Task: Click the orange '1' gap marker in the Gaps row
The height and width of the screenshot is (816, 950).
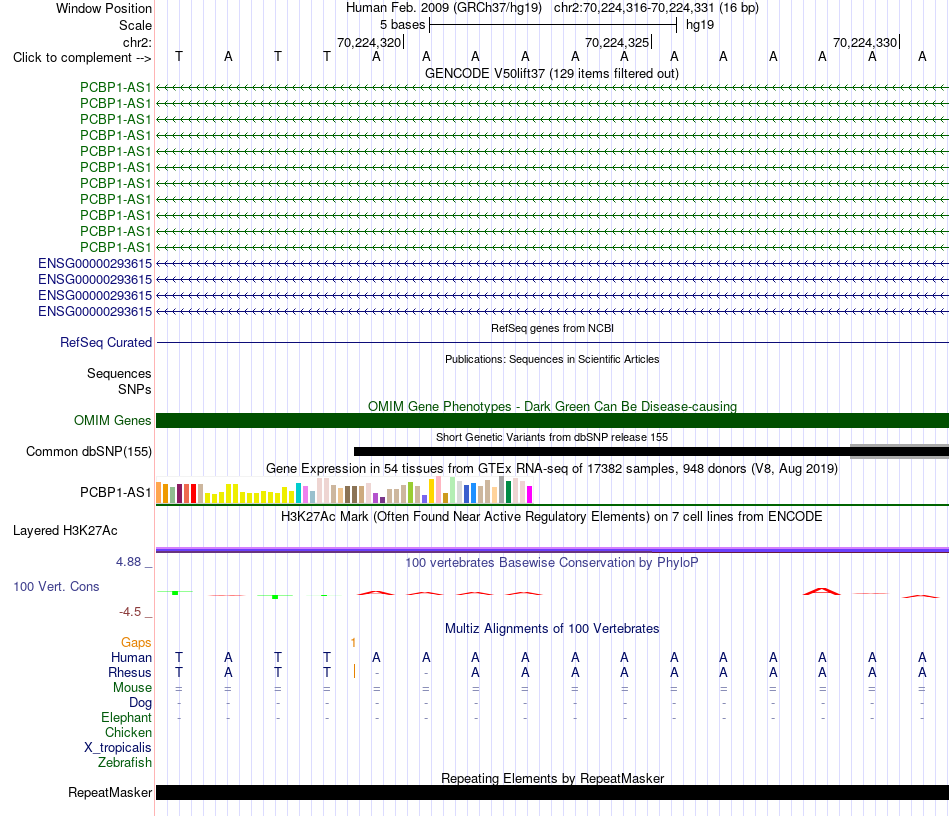Action: (x=353, y=643)
